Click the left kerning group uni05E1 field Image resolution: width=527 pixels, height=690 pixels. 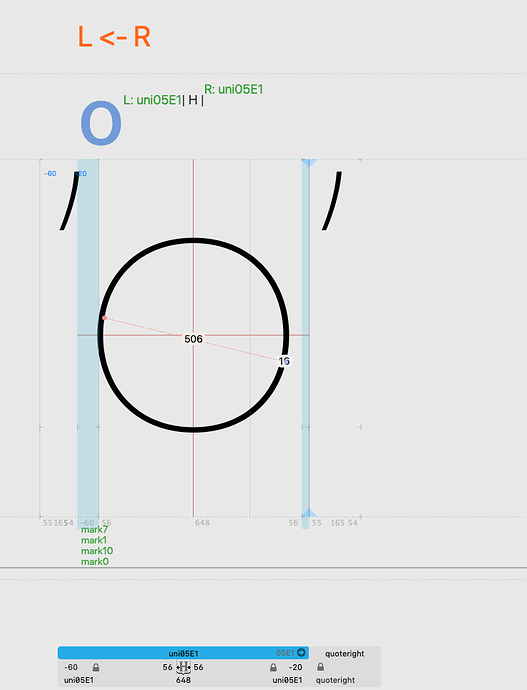click(79, 680)
